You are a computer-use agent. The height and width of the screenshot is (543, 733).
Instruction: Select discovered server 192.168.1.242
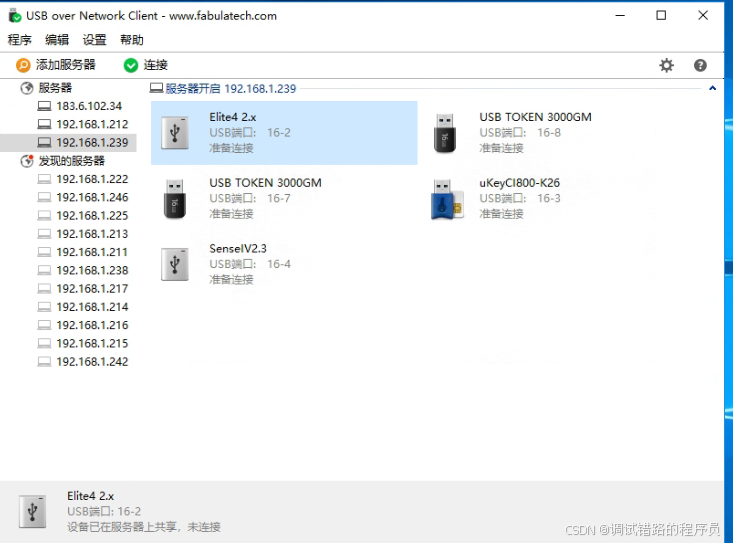tap(92, 361)
